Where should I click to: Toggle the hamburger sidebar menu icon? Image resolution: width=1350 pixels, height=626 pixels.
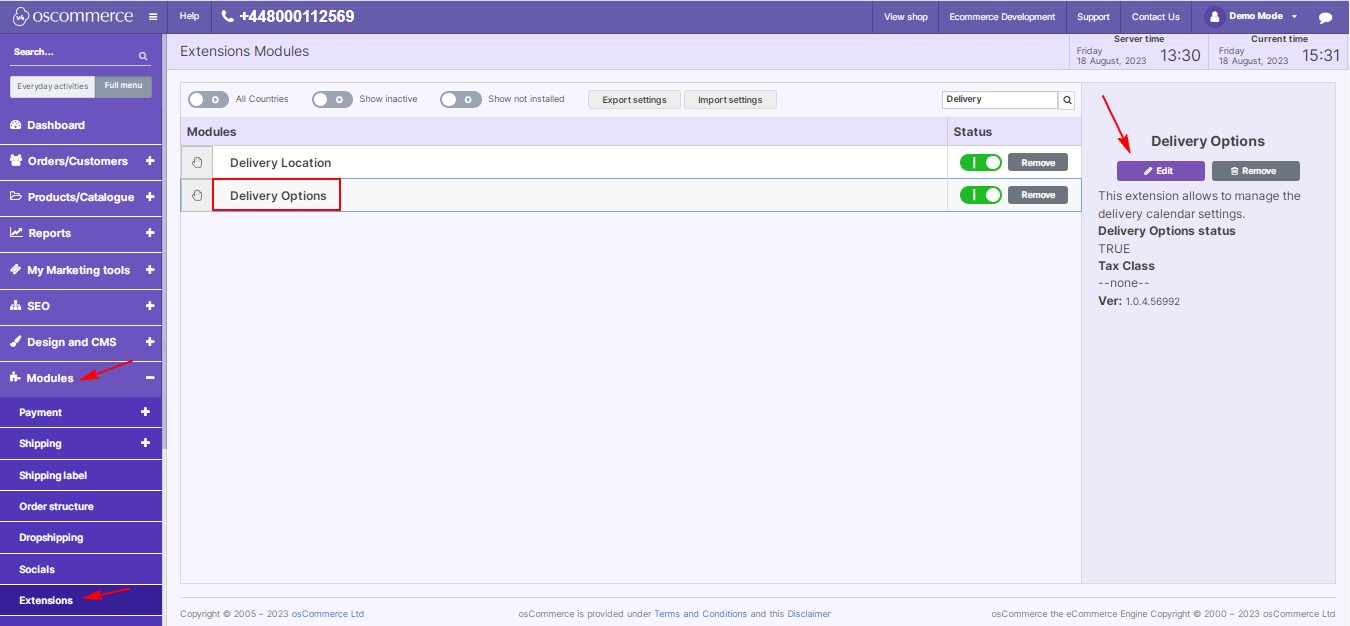[152, 17]
